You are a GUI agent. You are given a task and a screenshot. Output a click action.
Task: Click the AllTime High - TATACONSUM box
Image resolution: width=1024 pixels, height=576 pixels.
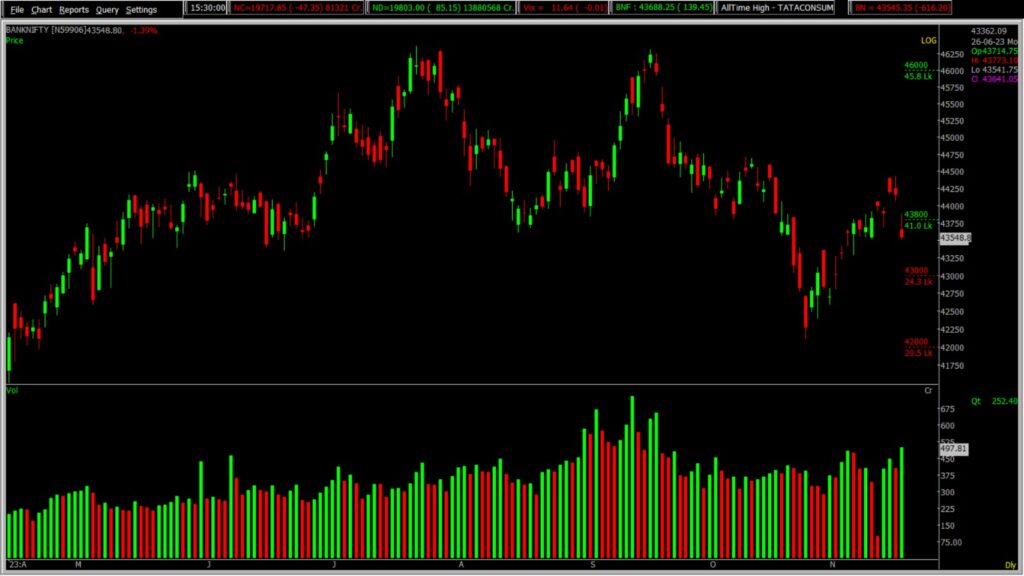click(776, 8)
